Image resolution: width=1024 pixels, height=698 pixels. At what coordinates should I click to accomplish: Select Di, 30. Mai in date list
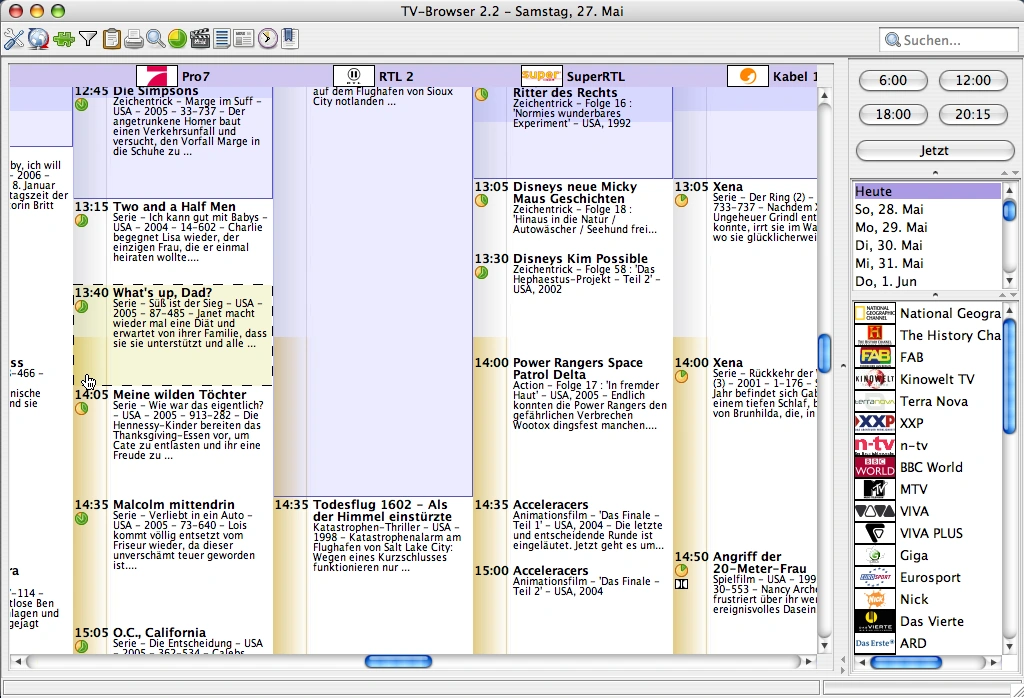click(x=927, y=246)
